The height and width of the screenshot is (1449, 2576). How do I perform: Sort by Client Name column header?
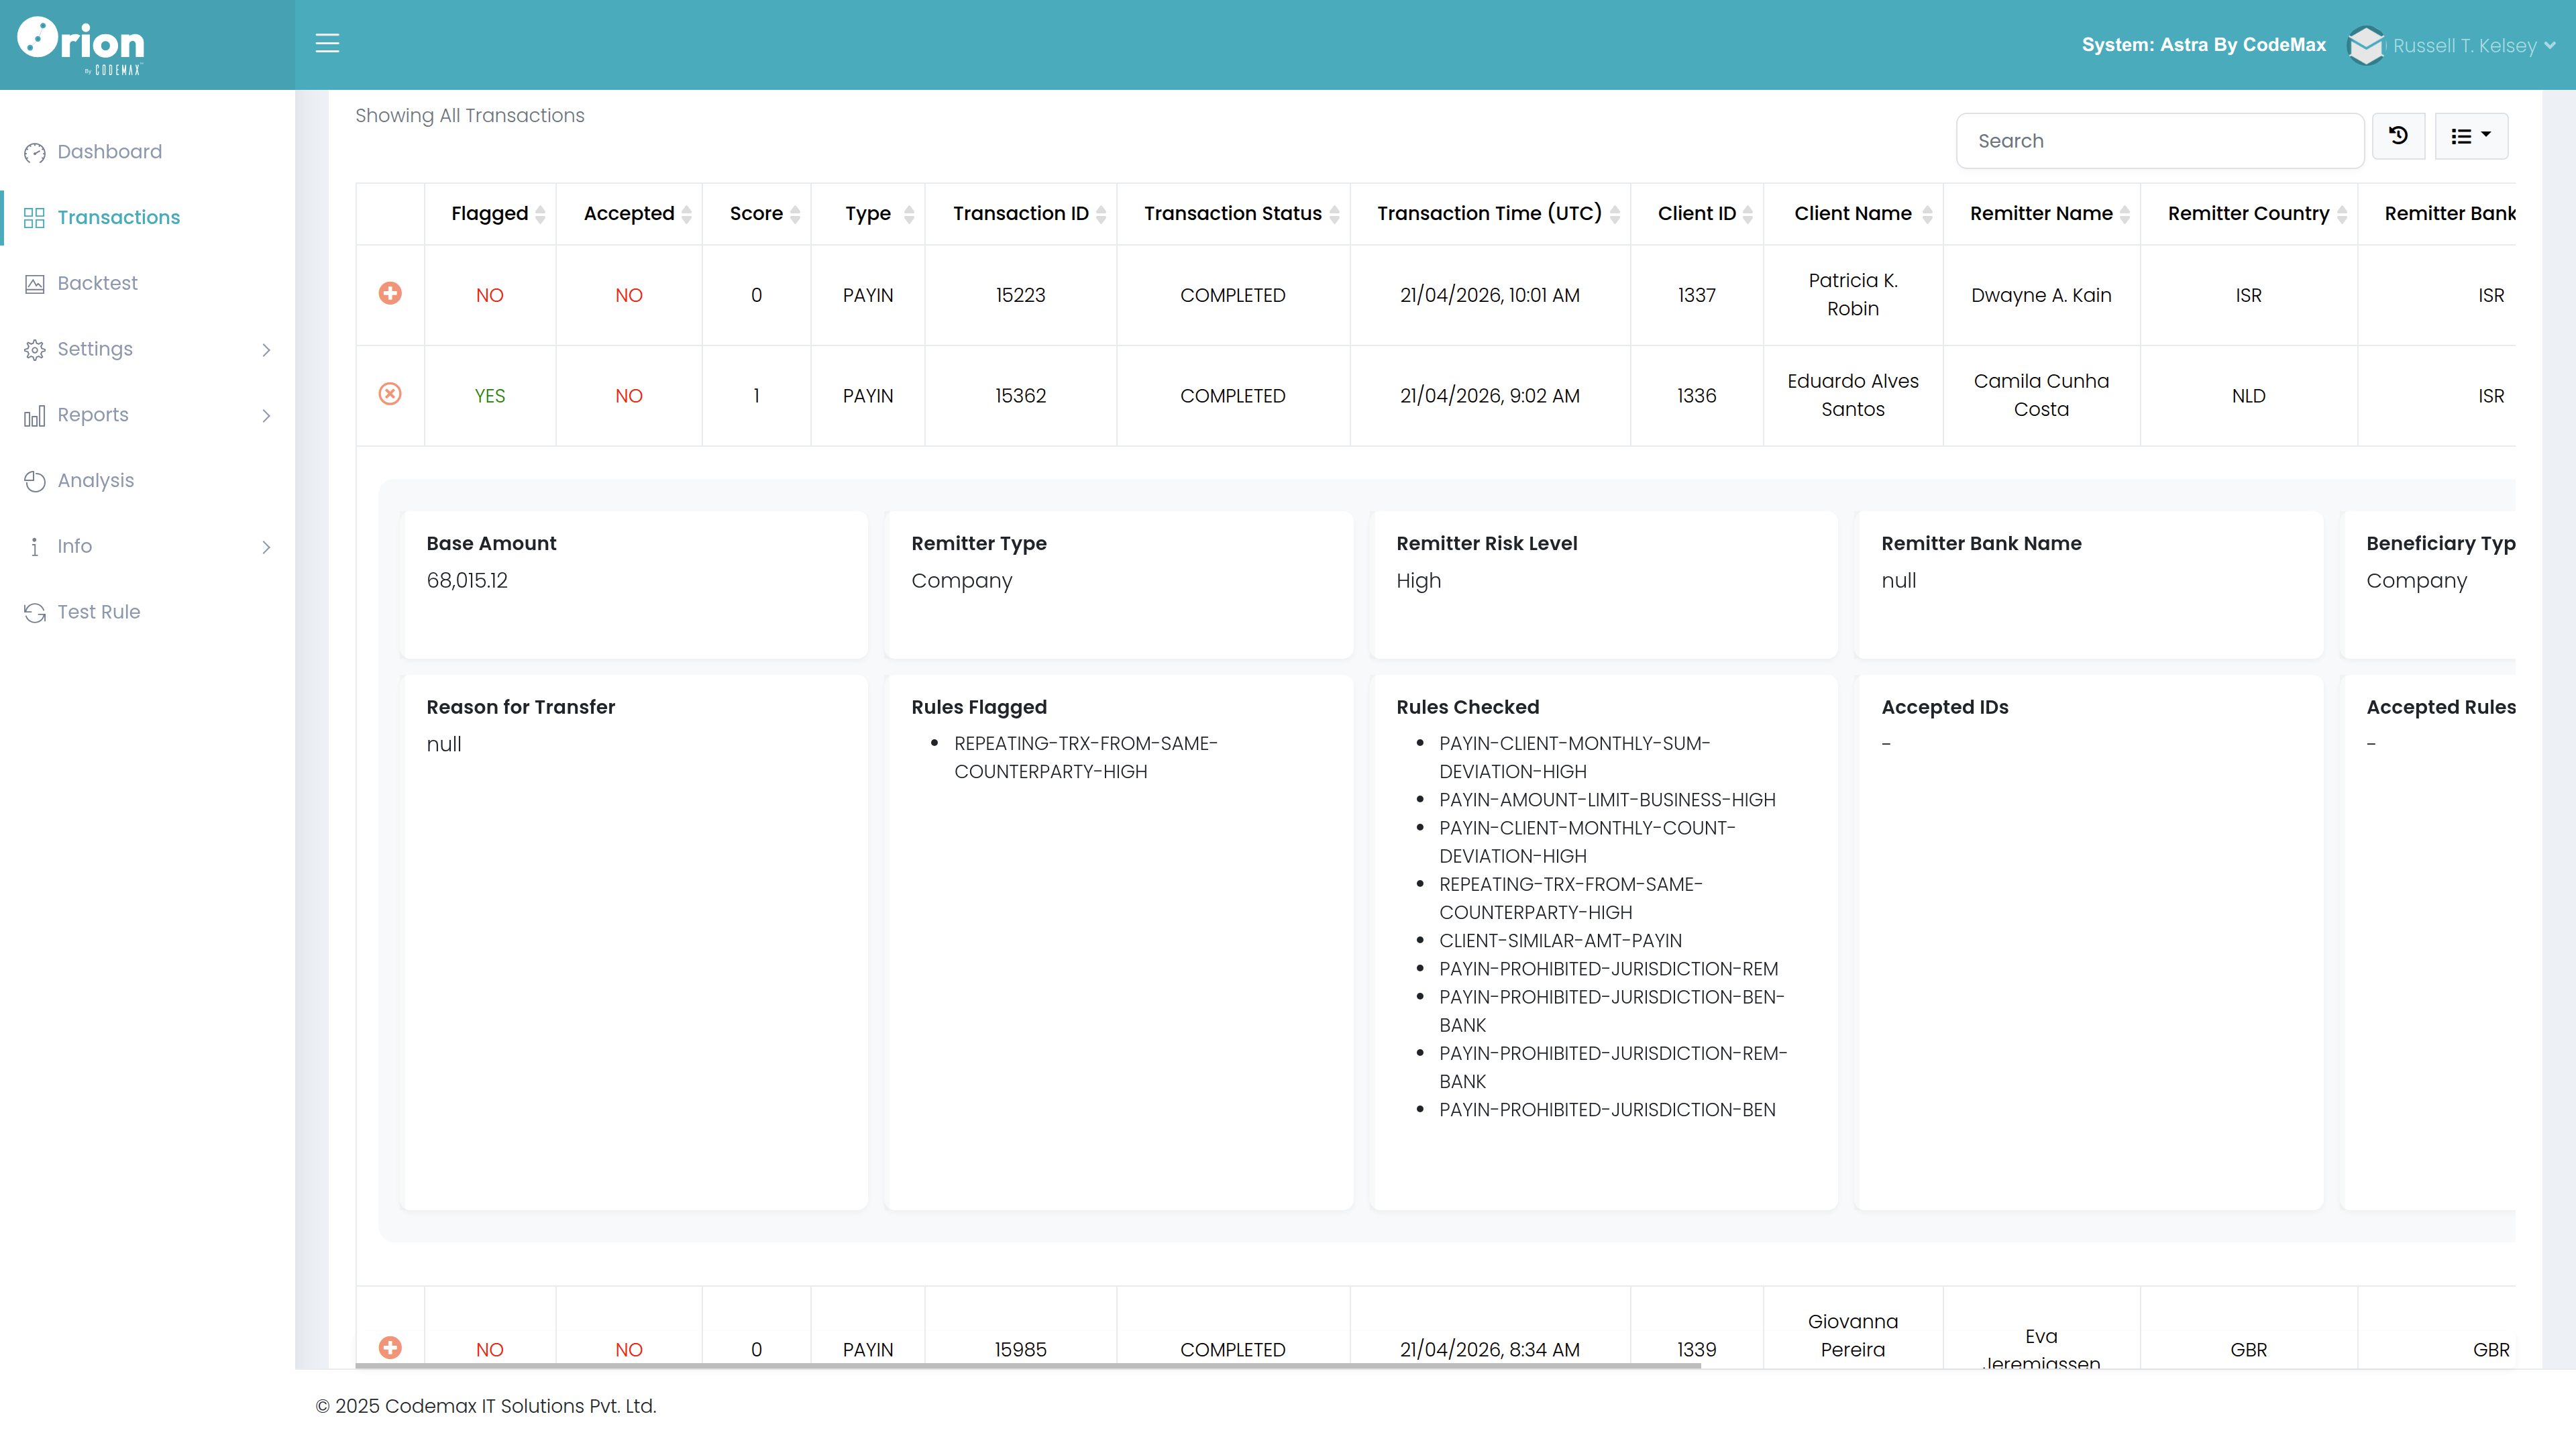(1853, 214)
